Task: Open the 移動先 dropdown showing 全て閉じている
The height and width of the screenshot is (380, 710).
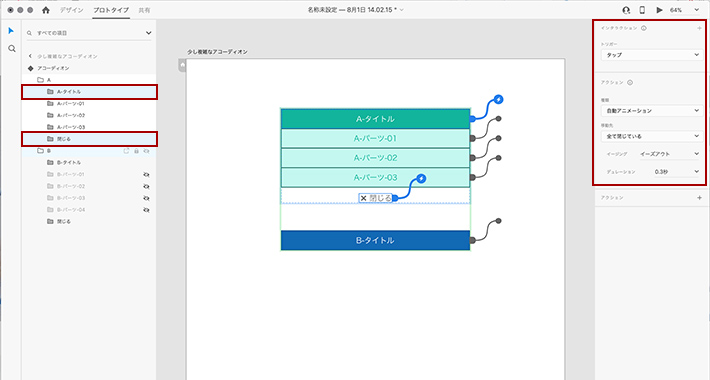Action: click(652, 136)
